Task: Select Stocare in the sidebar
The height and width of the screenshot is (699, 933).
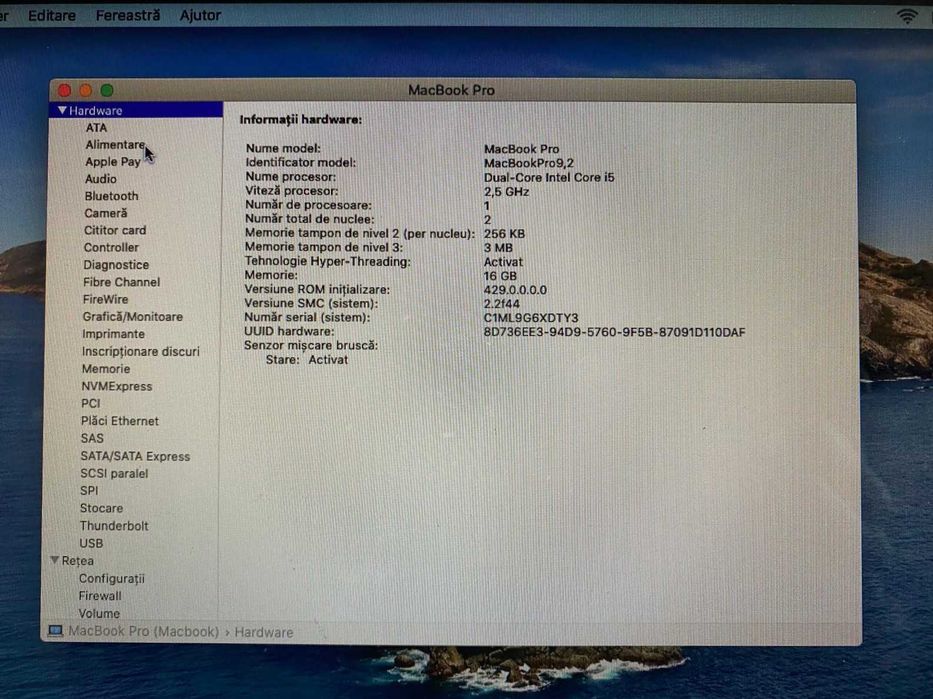Action: [x=101, y=508]
